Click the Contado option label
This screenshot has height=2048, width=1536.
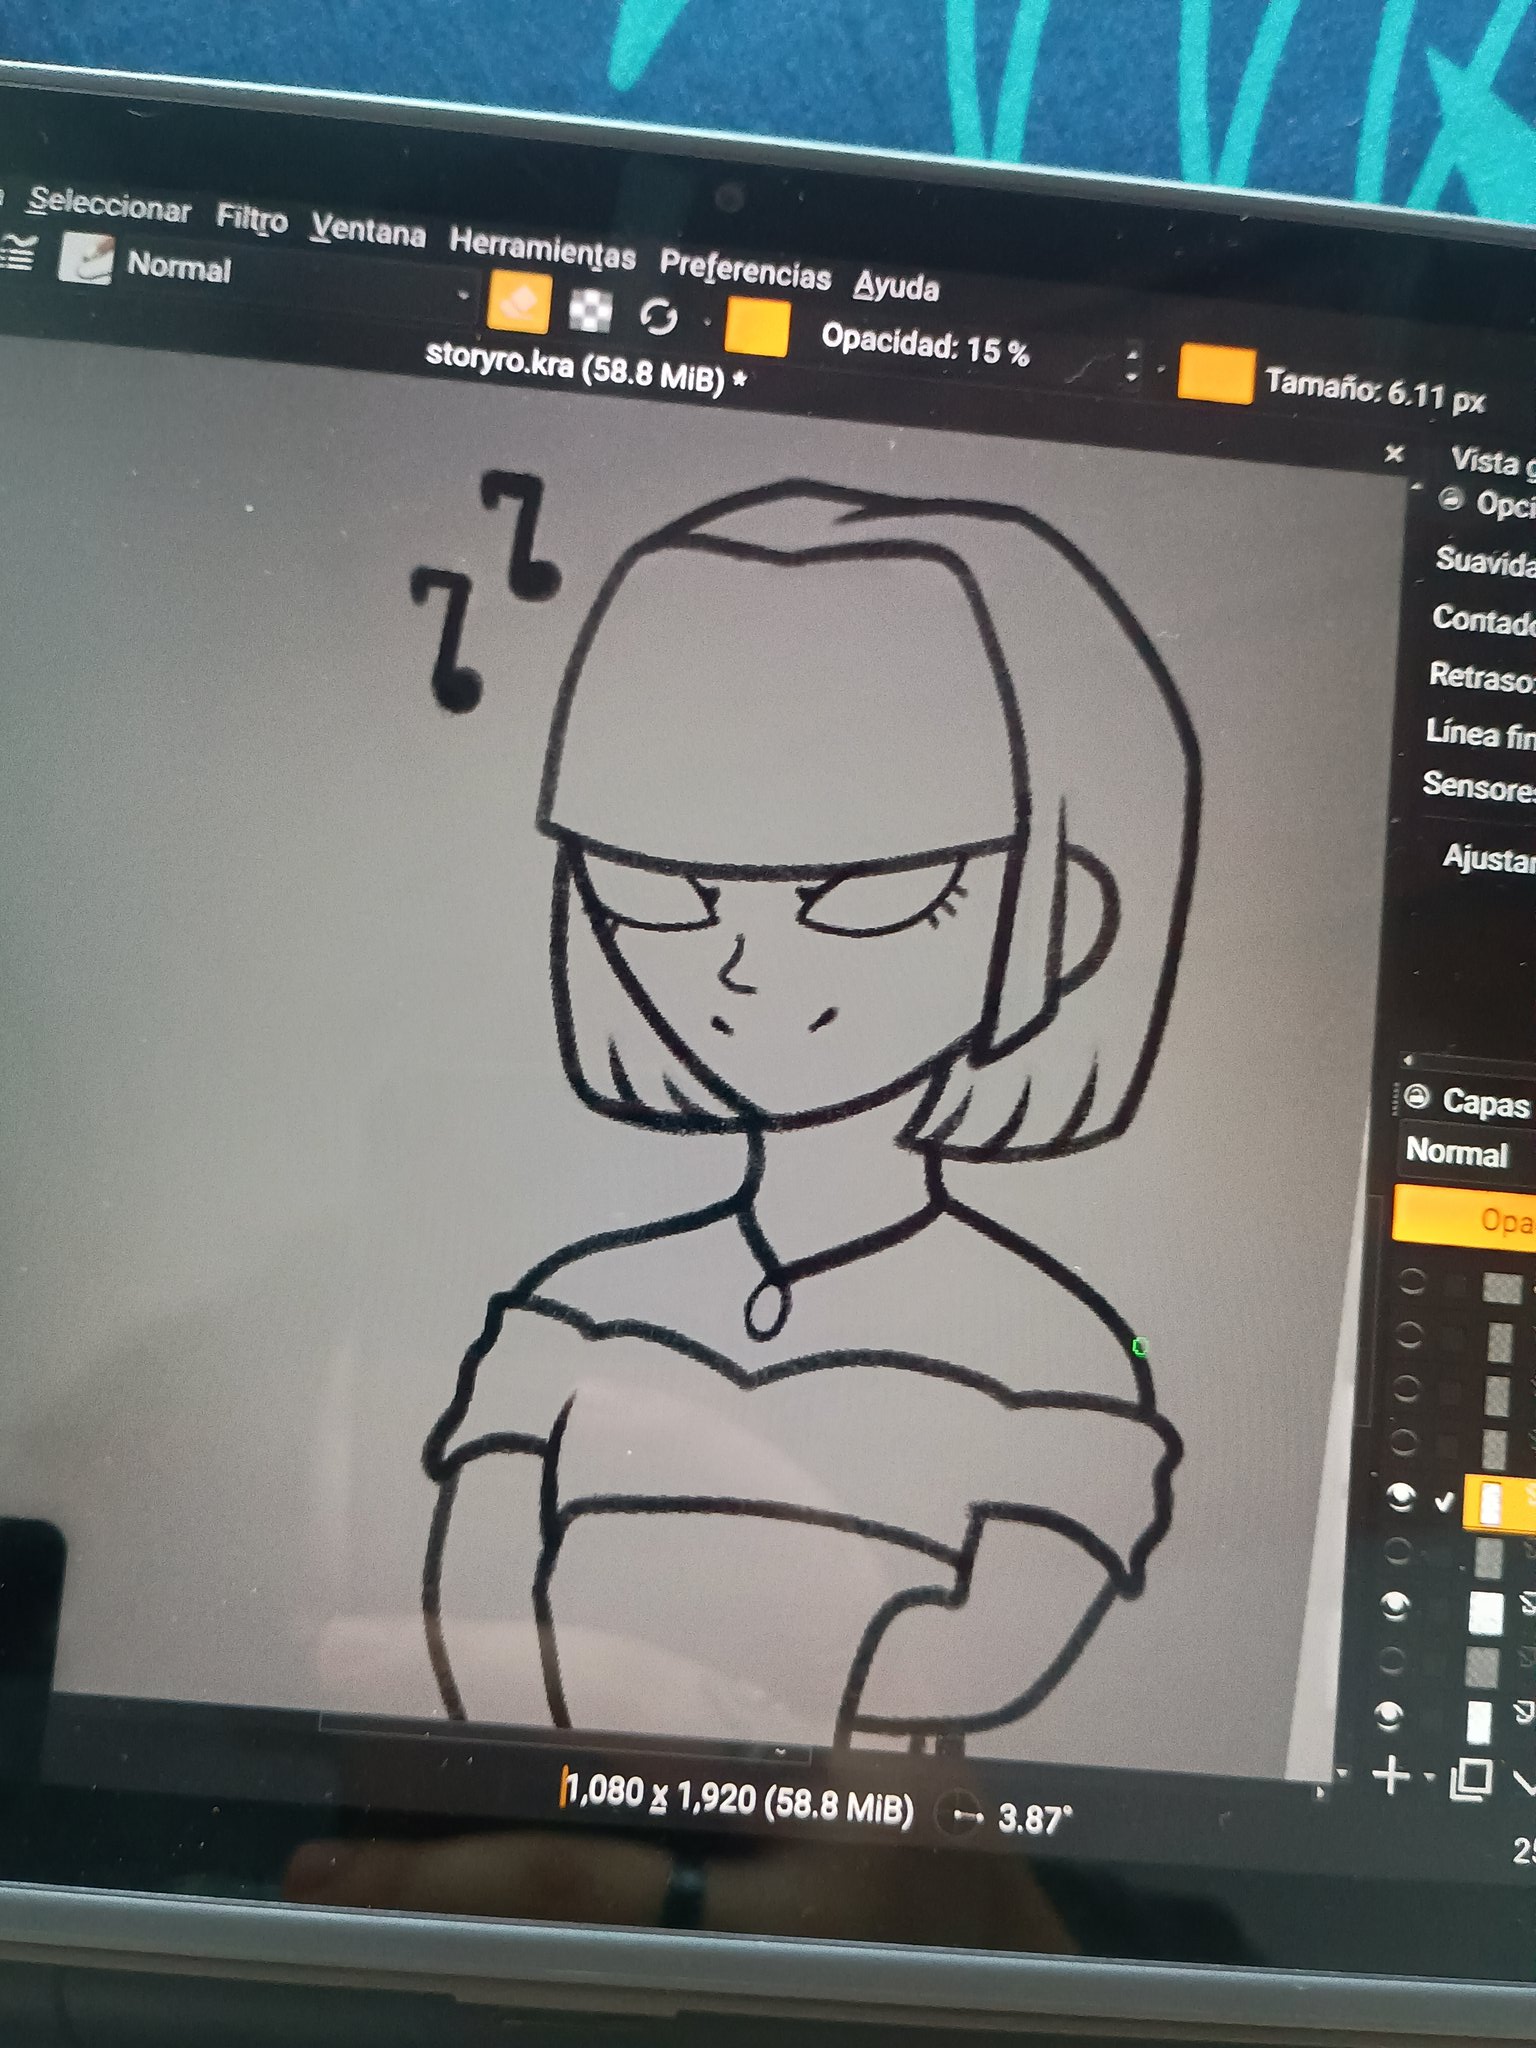pyautogui.click(x=1483, y=620)
